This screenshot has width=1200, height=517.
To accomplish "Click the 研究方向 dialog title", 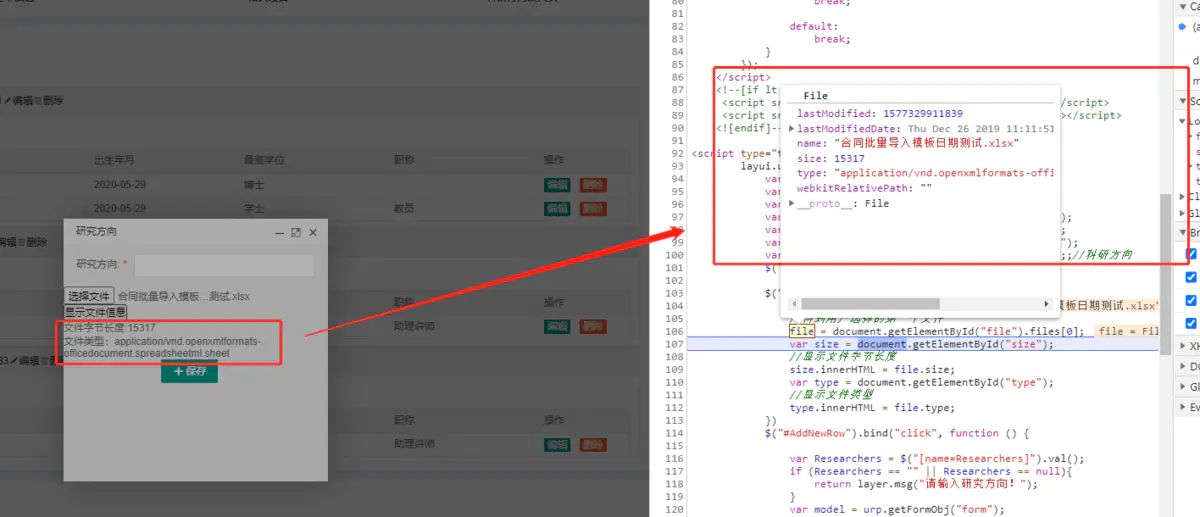I will pyautogui.click(x=96, y=231).
